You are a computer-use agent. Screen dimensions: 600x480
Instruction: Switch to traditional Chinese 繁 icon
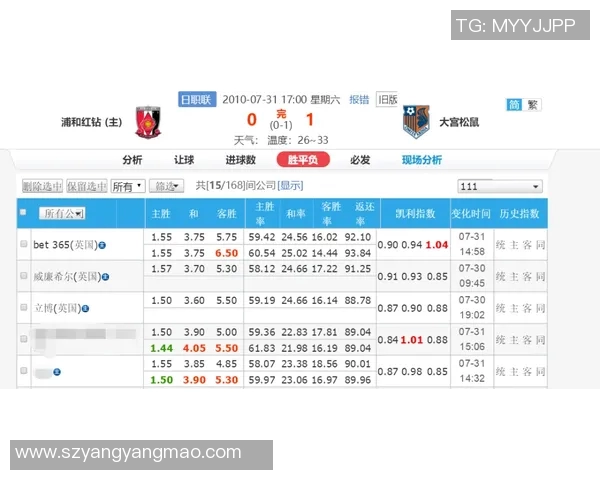533,105
